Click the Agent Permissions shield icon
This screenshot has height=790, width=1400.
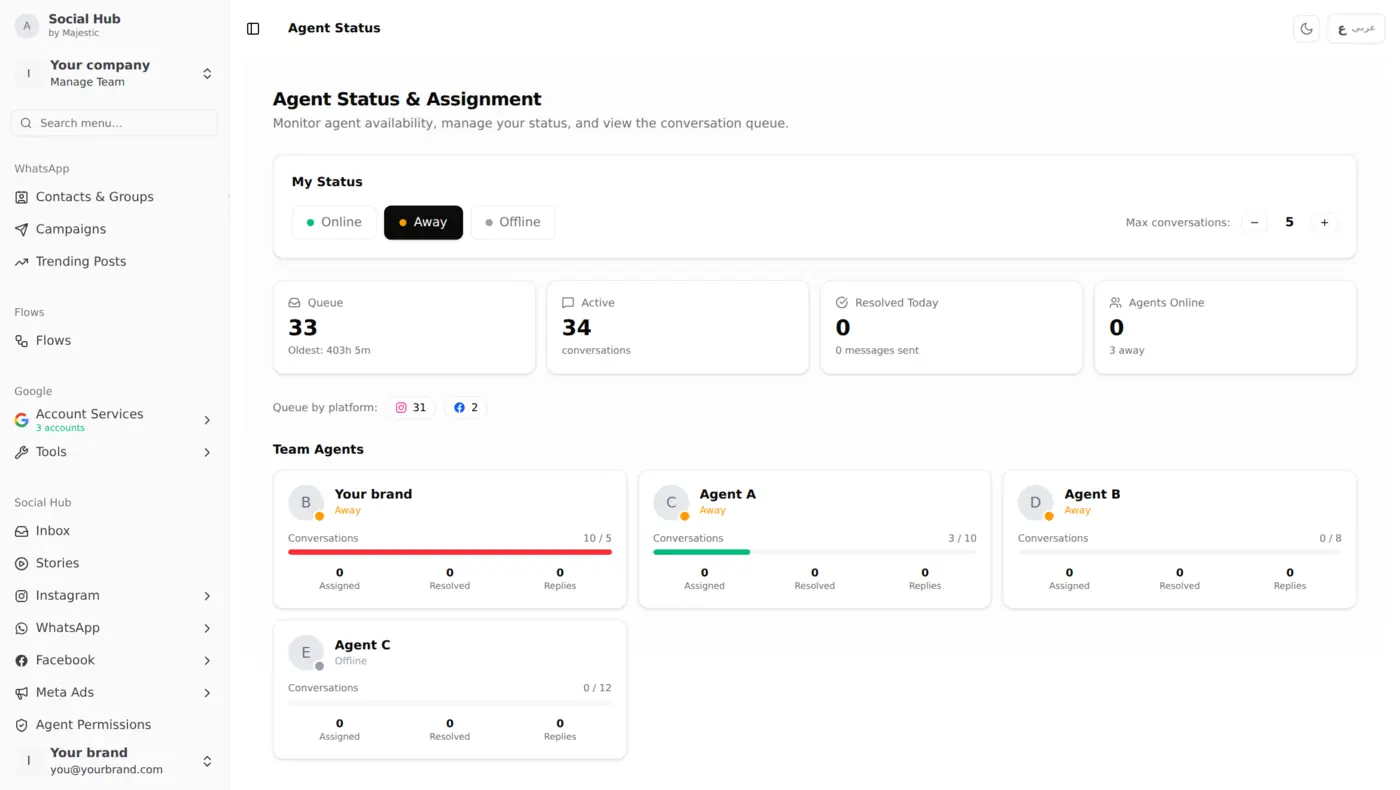point(21,725)
